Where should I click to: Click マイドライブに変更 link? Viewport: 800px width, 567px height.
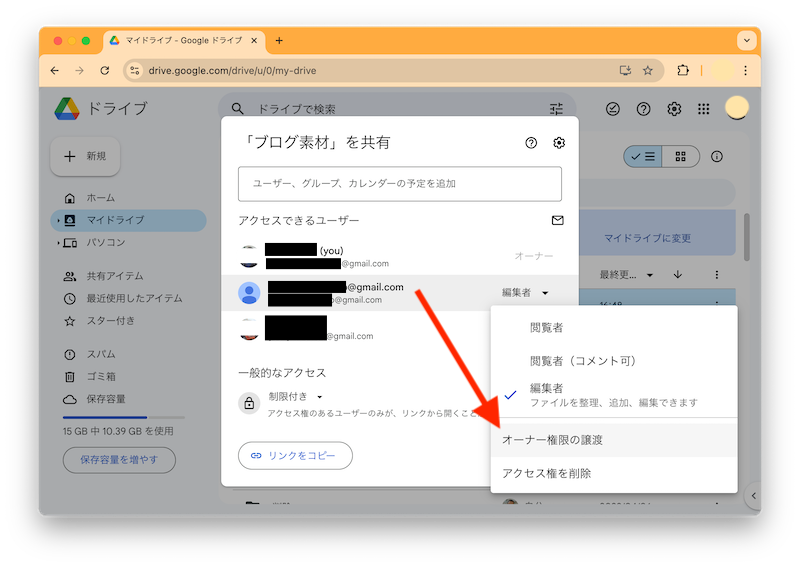647,238
